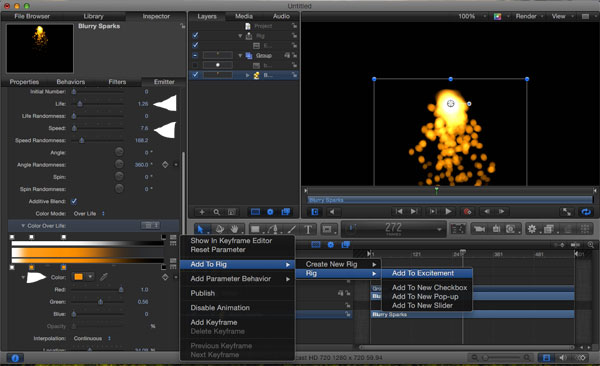
Task: Select the Paint Stroke line tool
Action: [x=292, y=229]
